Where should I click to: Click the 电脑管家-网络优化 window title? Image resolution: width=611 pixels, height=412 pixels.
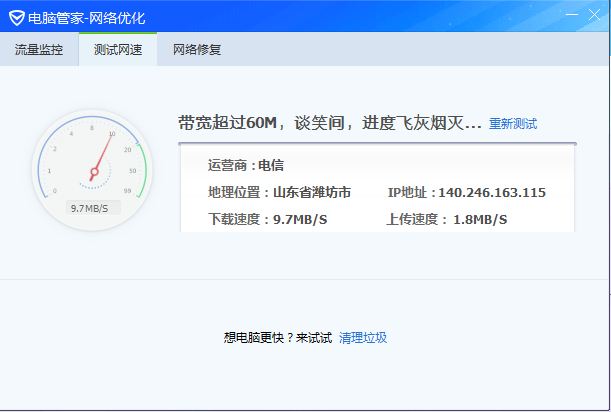(x=87, y=18)
